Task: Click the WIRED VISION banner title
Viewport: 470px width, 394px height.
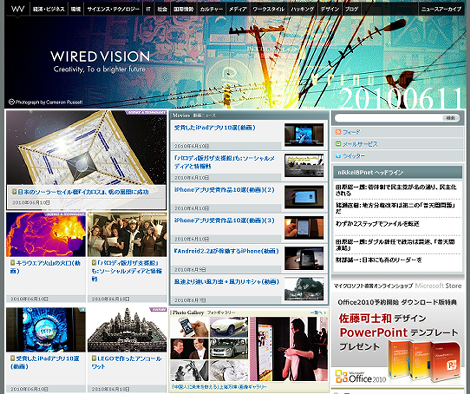Action: (100, 56)
